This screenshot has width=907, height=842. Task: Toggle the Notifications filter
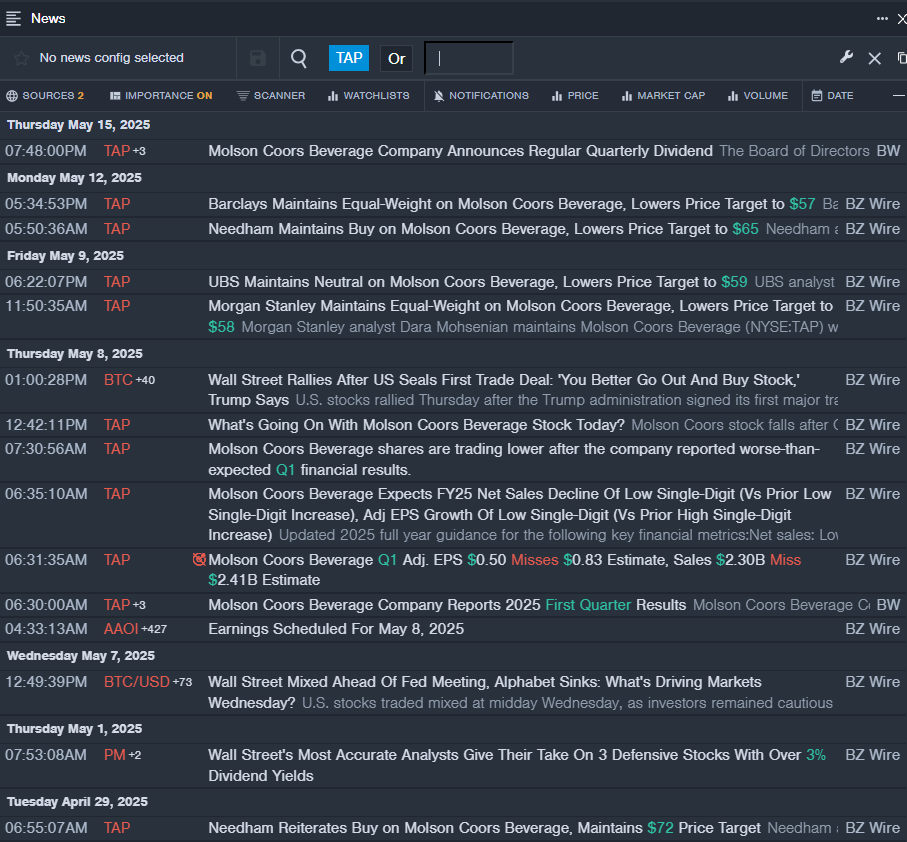481,95
